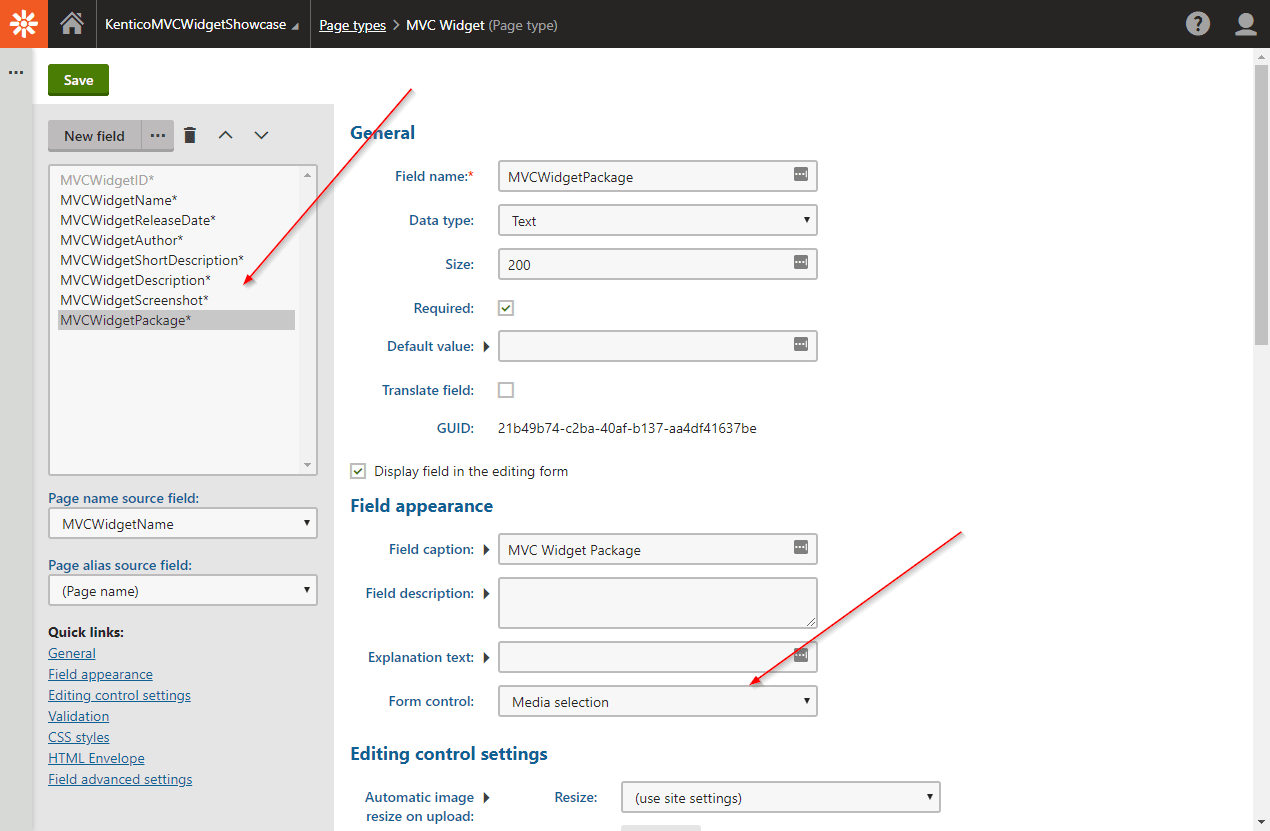
Task: Expand Field caption macro arrow
Action: coord(487,549)
